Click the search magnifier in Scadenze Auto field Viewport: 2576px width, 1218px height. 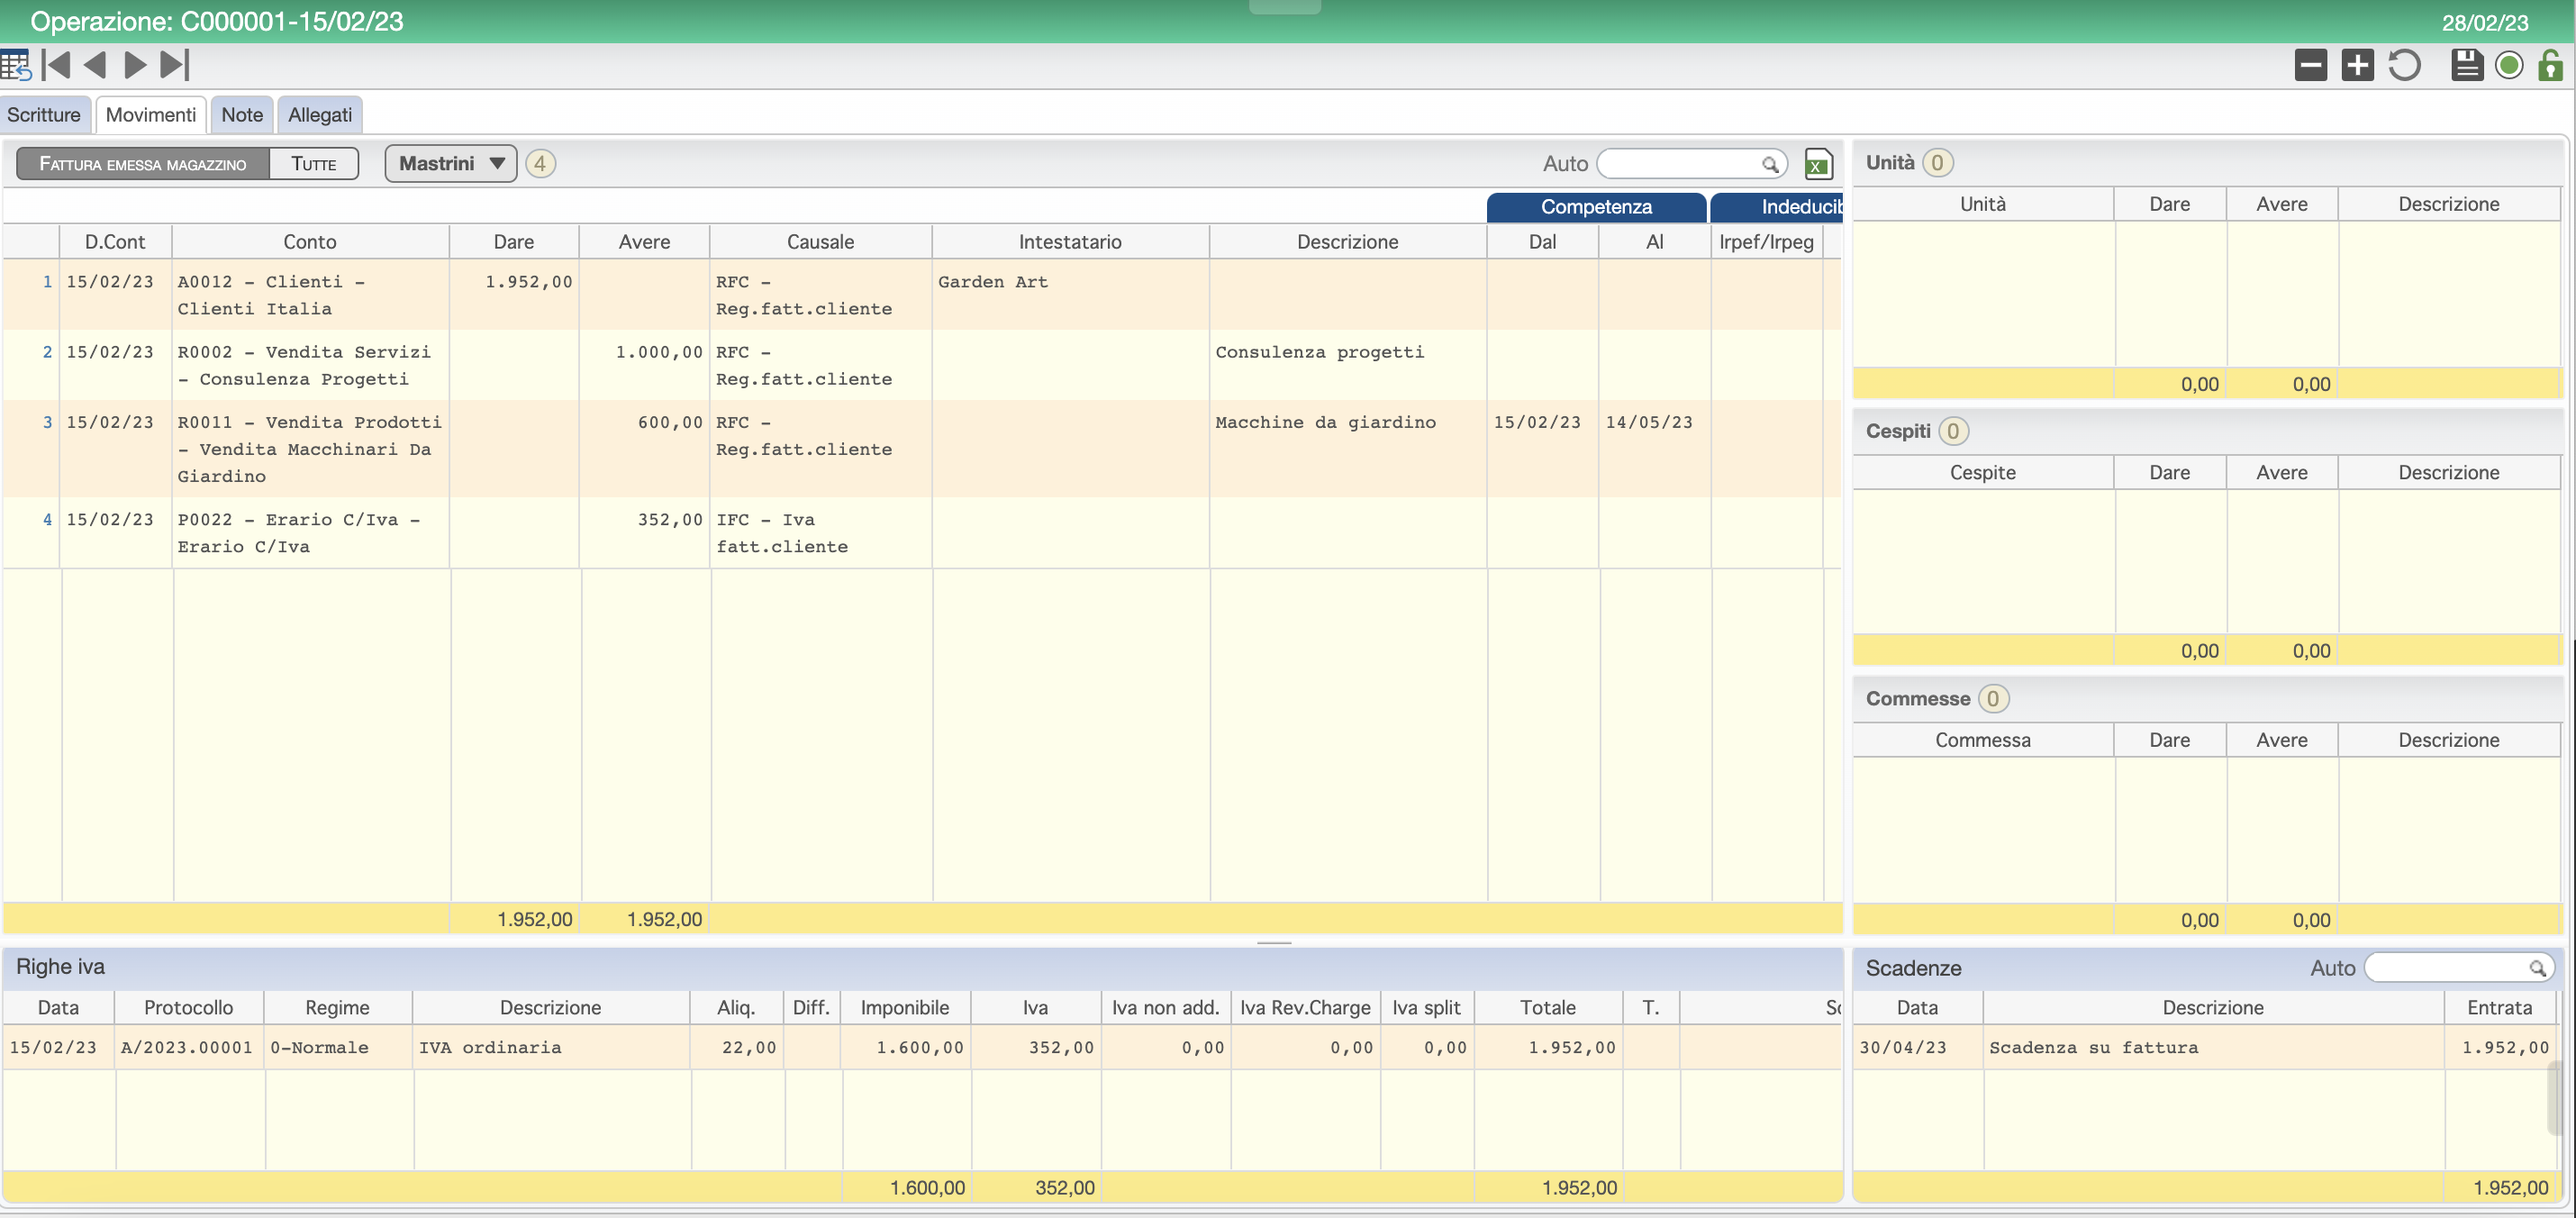tap(2537, 968)
